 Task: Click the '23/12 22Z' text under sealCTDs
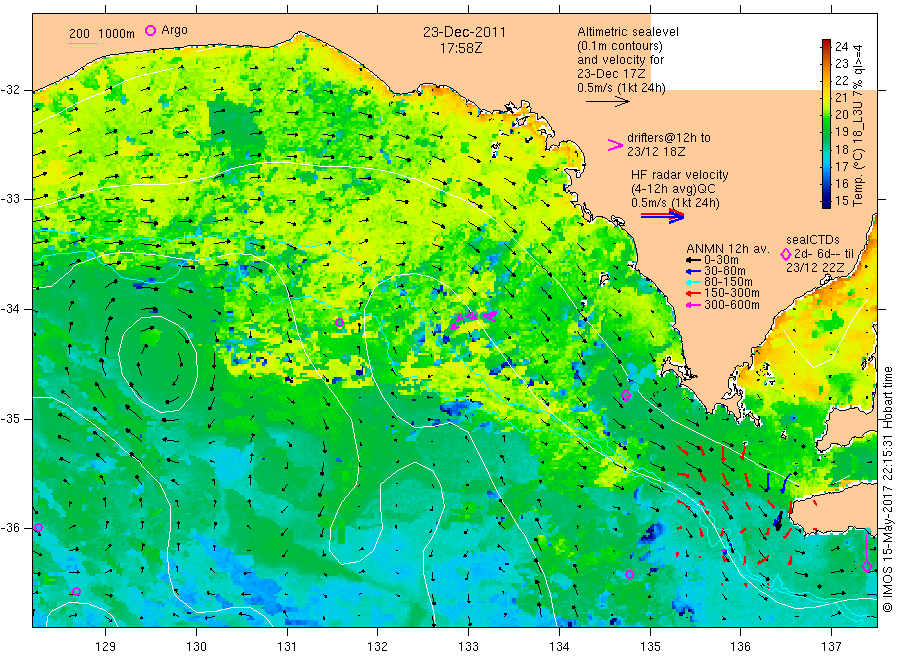click(815, 268)
